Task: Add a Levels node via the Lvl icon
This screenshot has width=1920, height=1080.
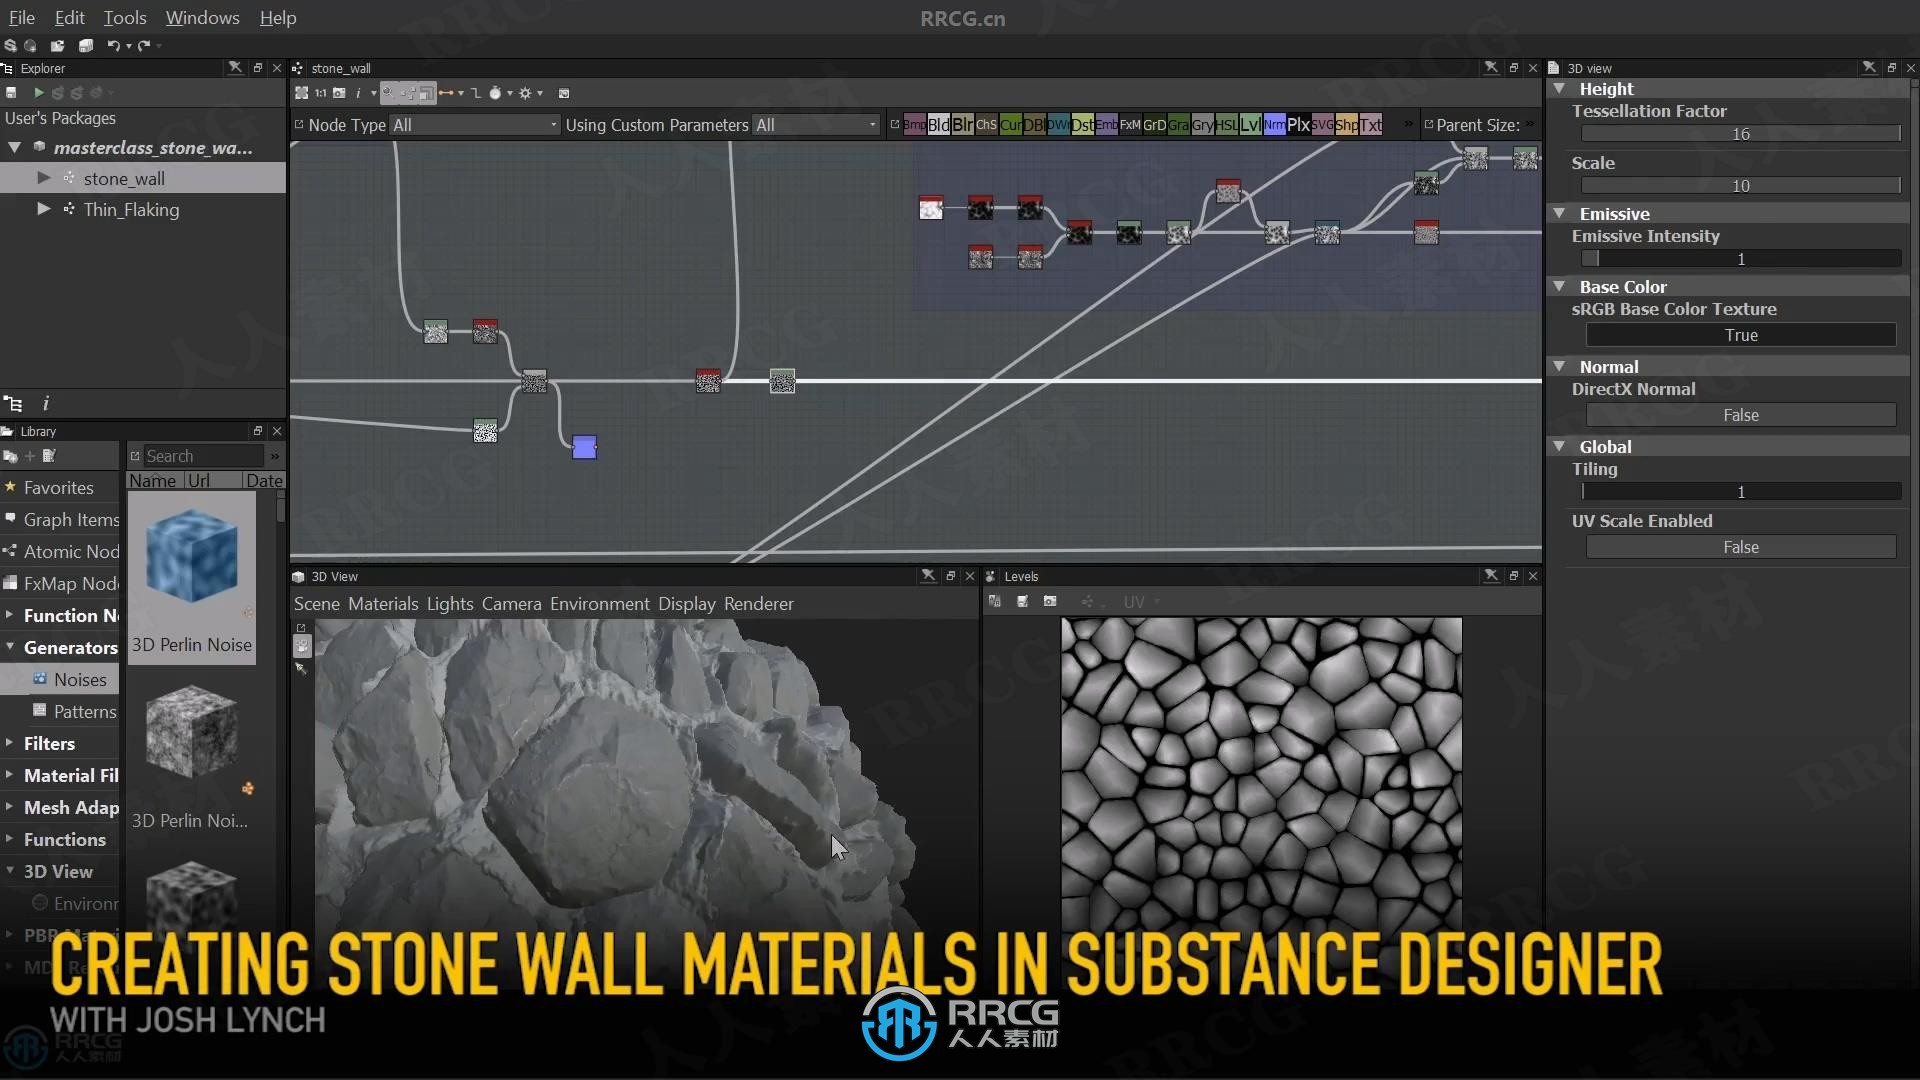Action: click(1250, 125)
